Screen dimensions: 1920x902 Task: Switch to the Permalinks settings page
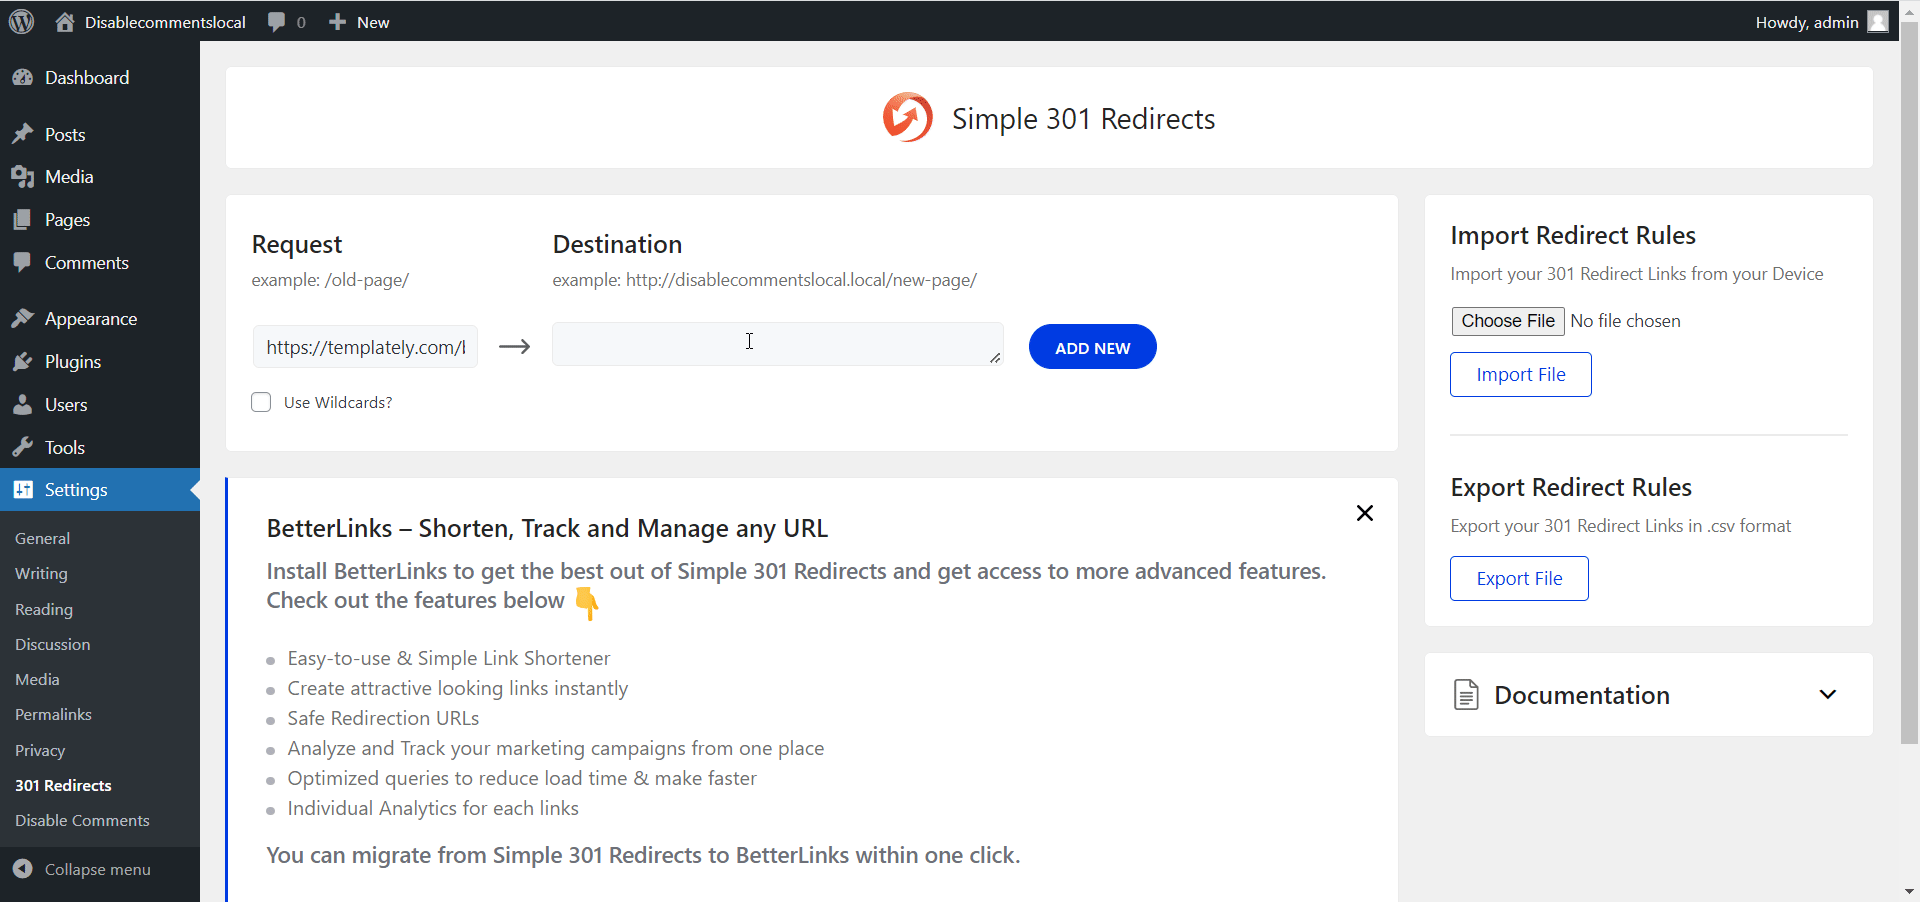pyautogui.click(x=53, y=714)
